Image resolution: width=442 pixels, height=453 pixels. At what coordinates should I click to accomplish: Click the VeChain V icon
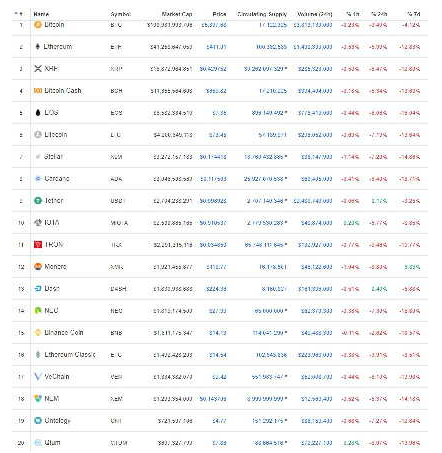pyautogui.click(x=38, y=377)
